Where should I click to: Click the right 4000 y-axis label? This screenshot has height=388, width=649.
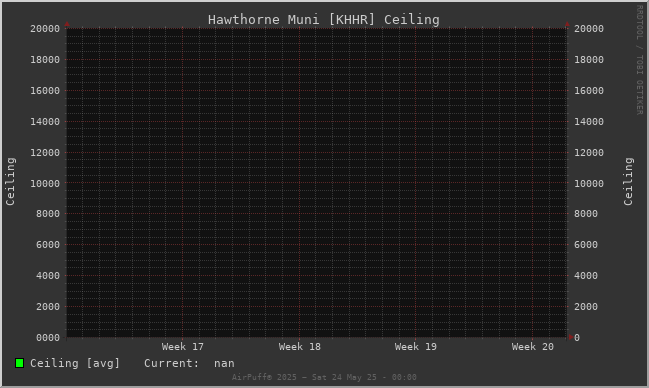[586, 276]
